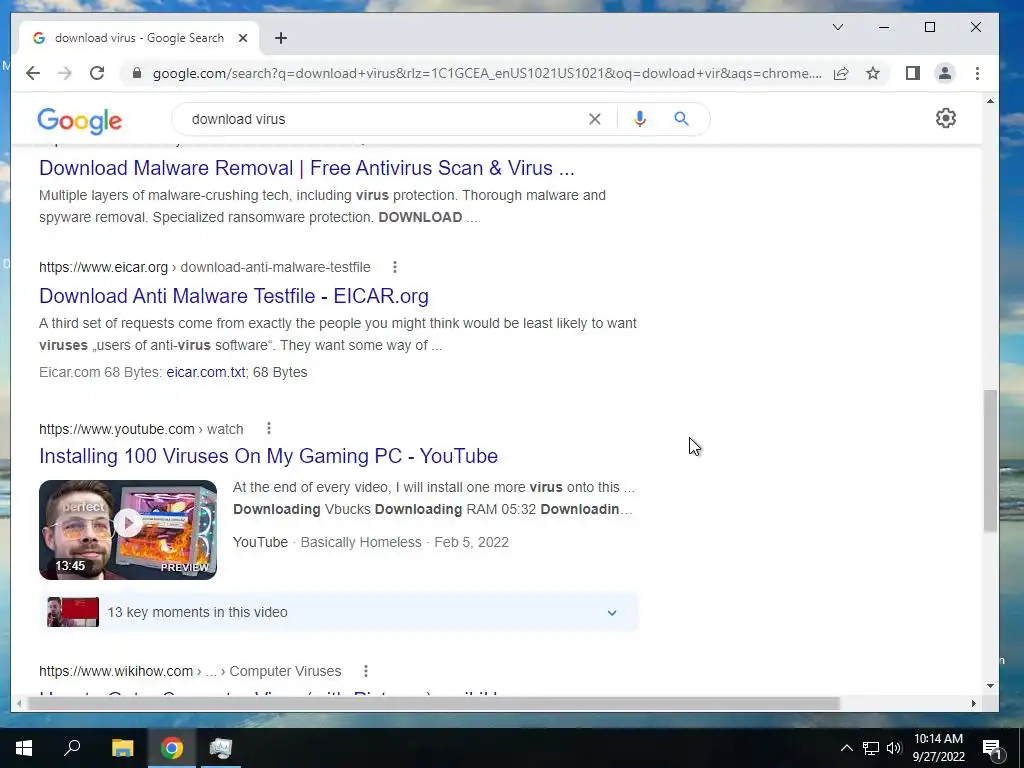Open options for the wikihow.com result
This screenshot has height=768, width=1024.
point(366,671)
